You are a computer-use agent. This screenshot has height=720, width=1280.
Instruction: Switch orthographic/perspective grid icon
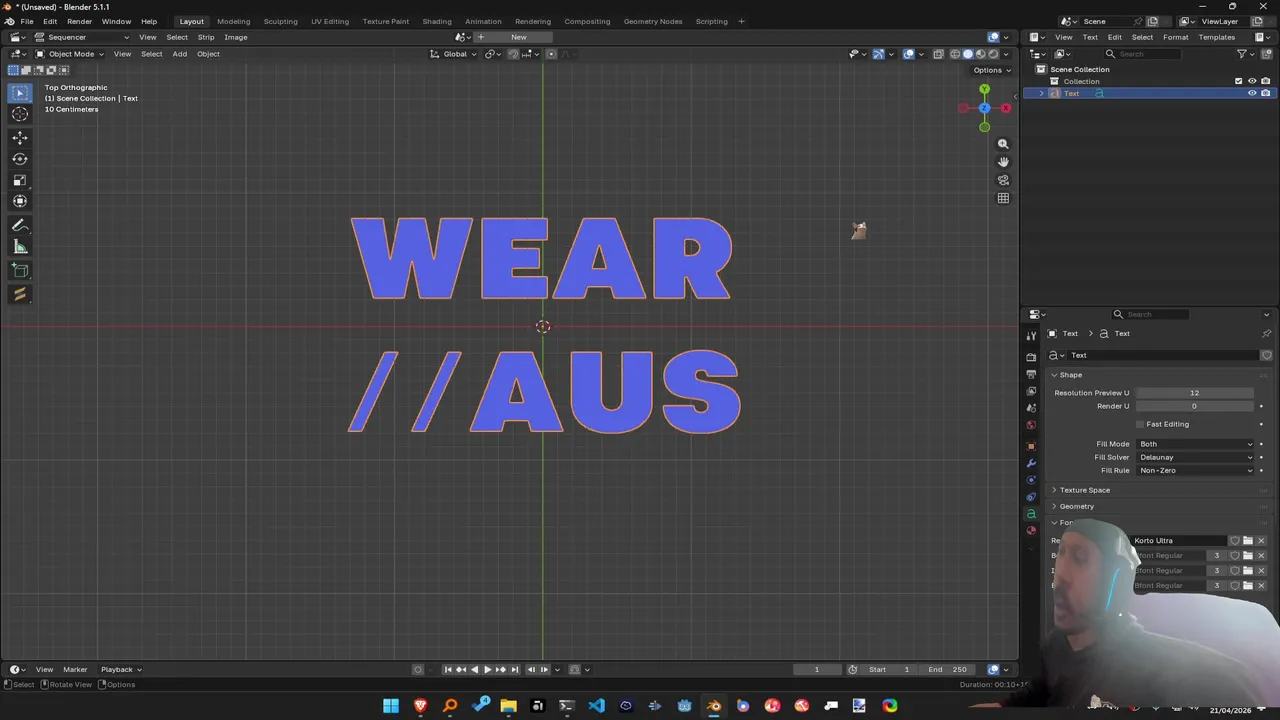(1003, 198)
